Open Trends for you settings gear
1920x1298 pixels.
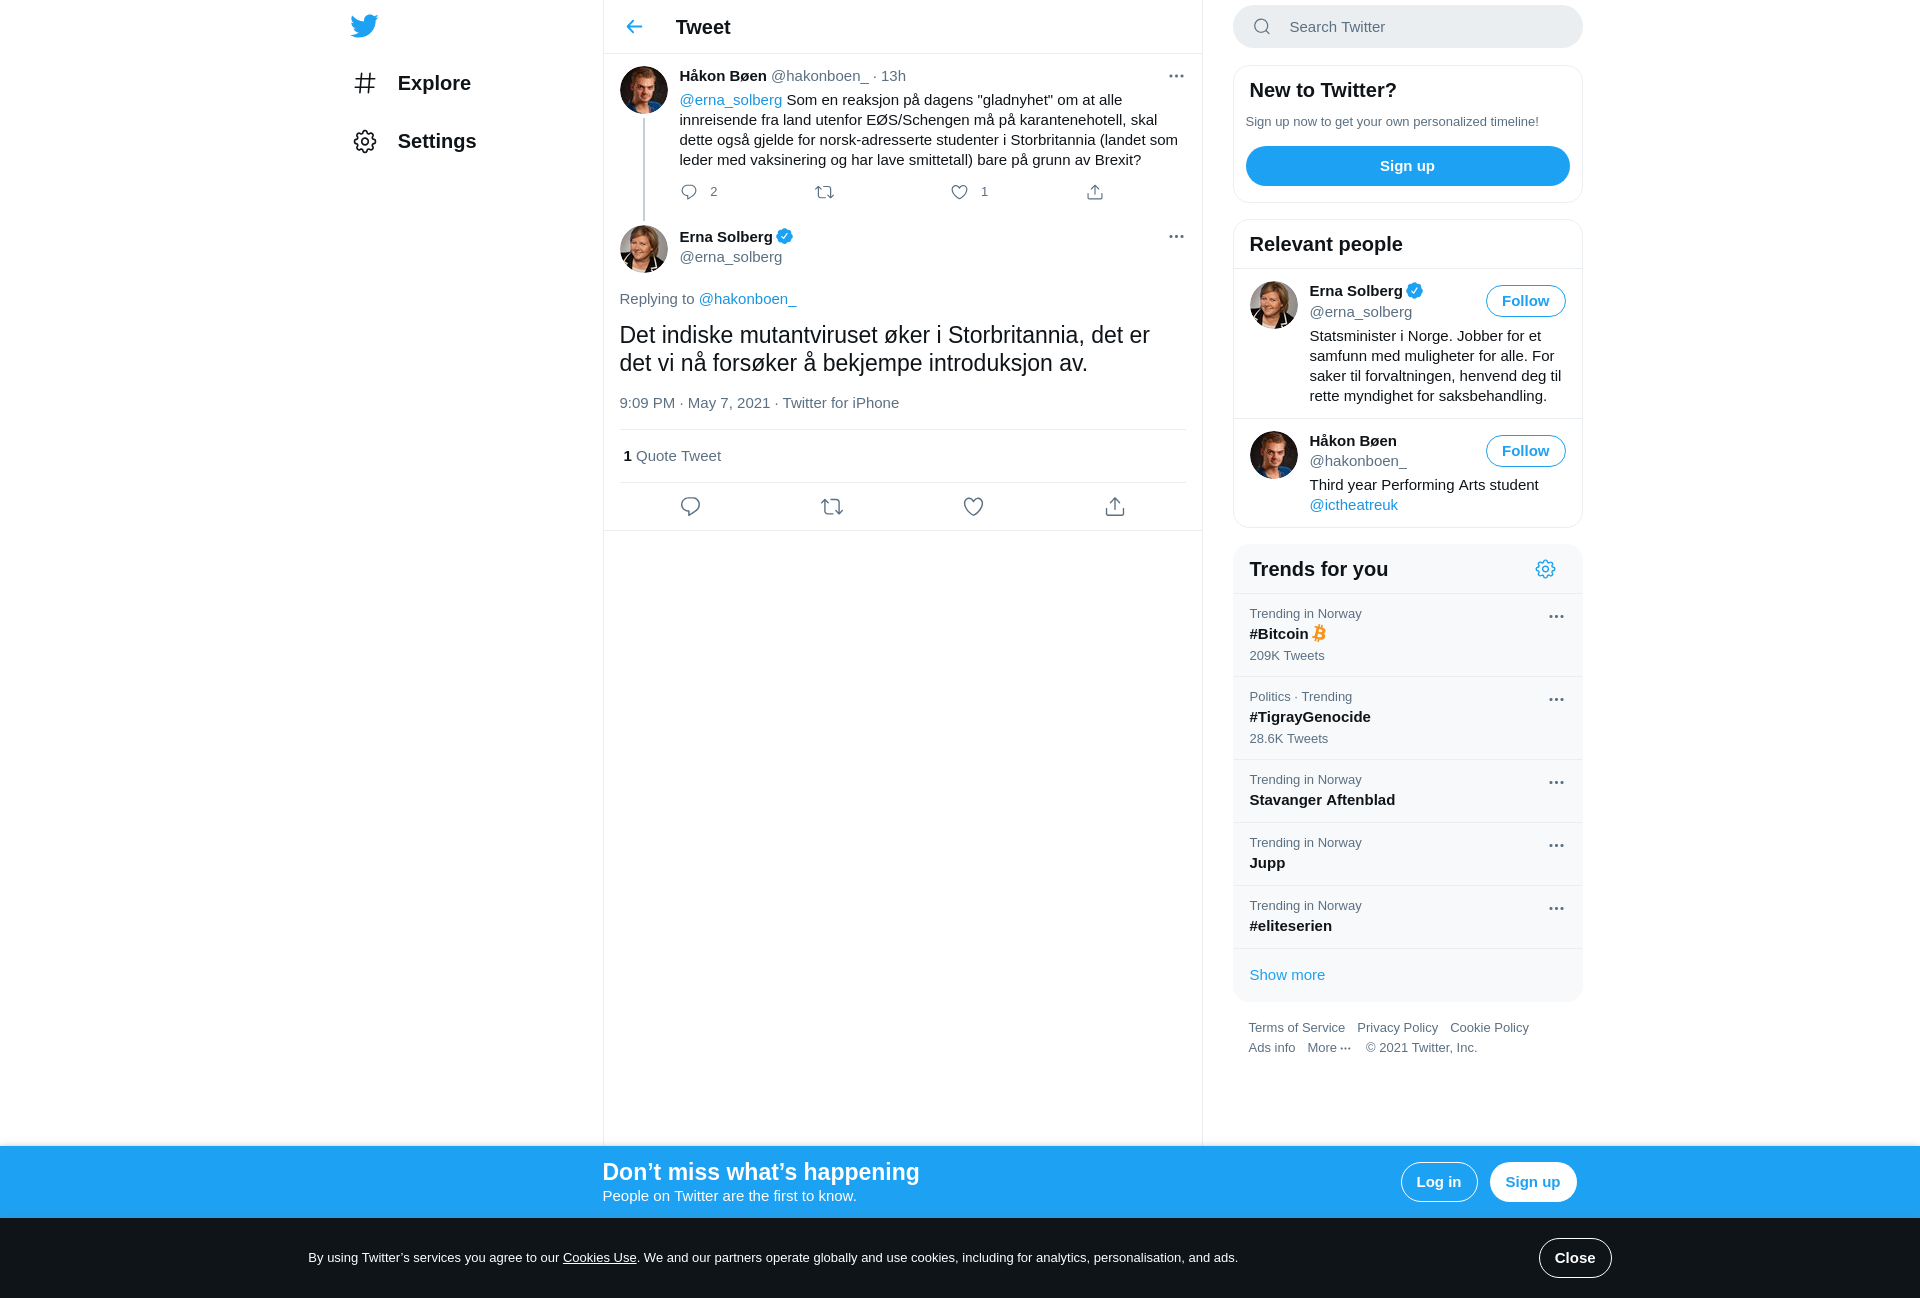pos(1545,569)
